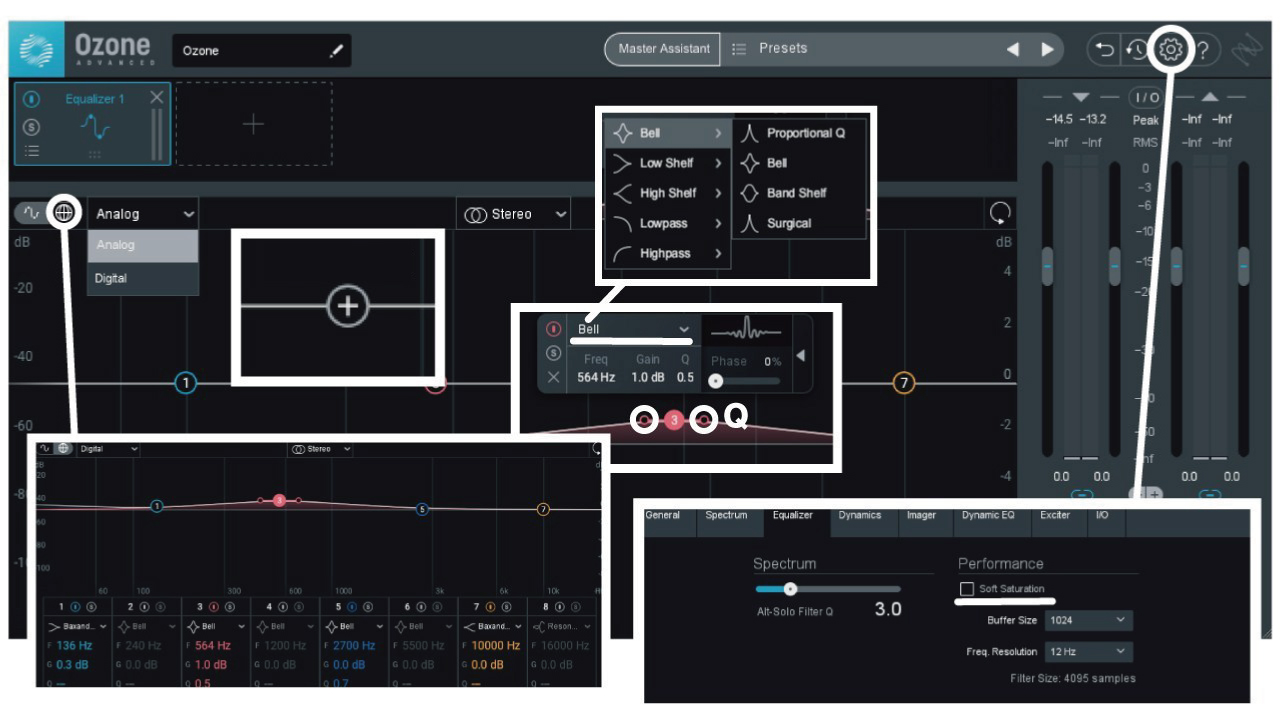The width and height of the screenshot is (1280, 720).
Task: Click the input meter down-triangle icon
Action: [1080, 97]
